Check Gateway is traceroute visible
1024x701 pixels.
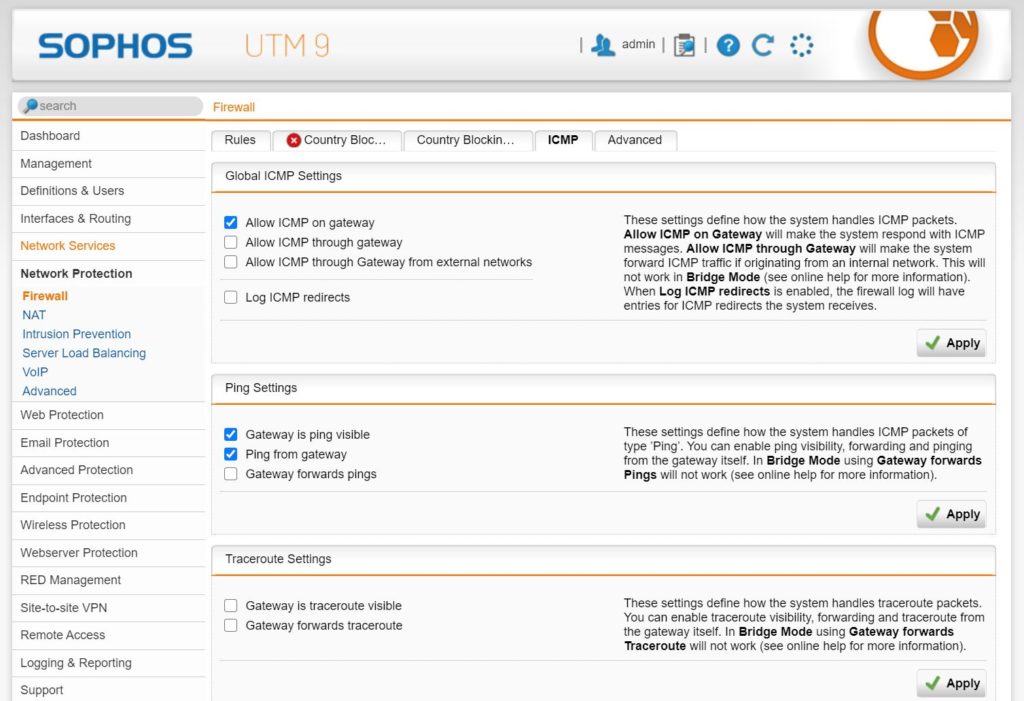[x=230, y=605]
